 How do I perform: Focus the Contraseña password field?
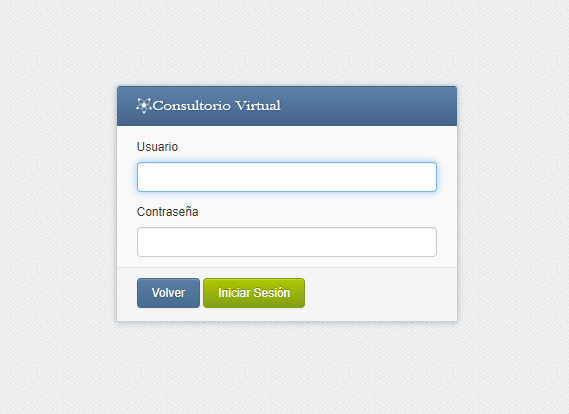tap(287, 242)
